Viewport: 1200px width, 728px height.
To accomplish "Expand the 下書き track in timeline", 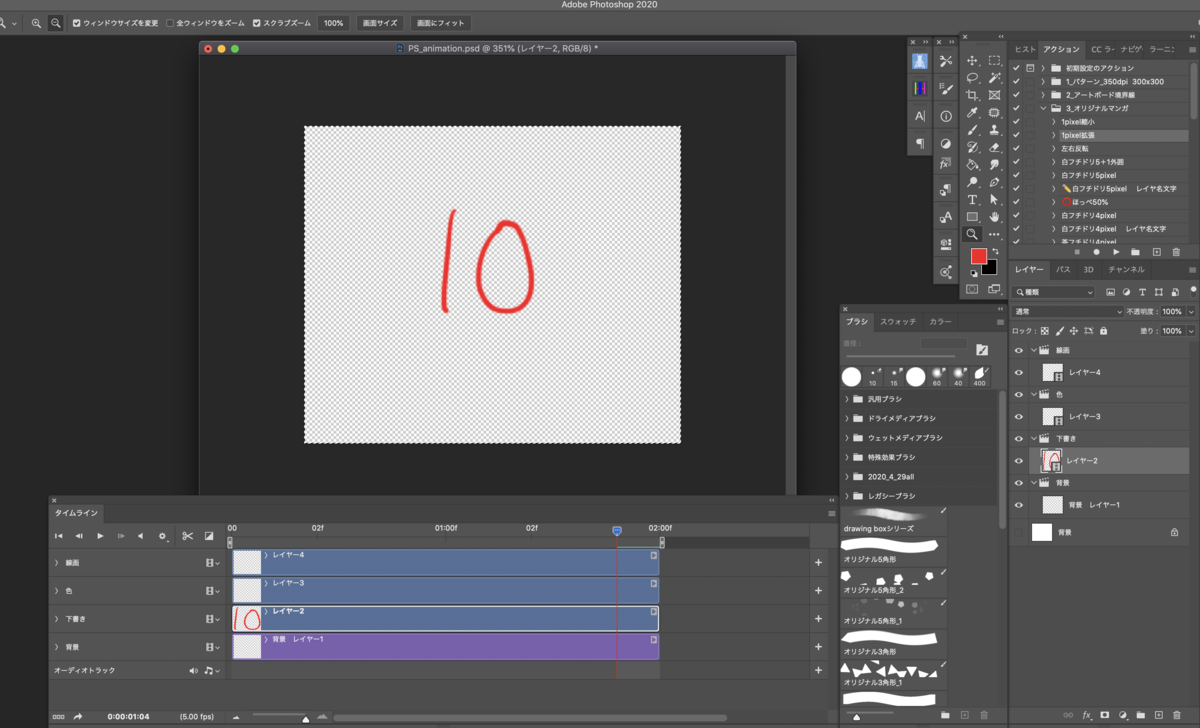I will [57, 619].
